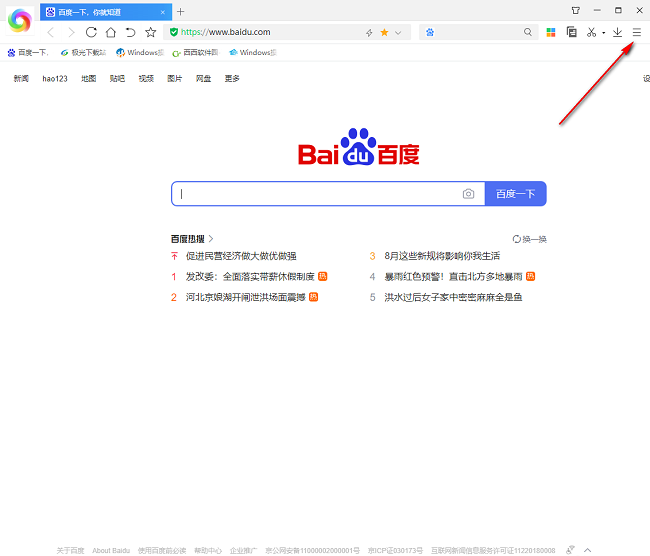Click the lightning speed mode icon
Viewport: 650px width, 556px height.
point(369,32)
